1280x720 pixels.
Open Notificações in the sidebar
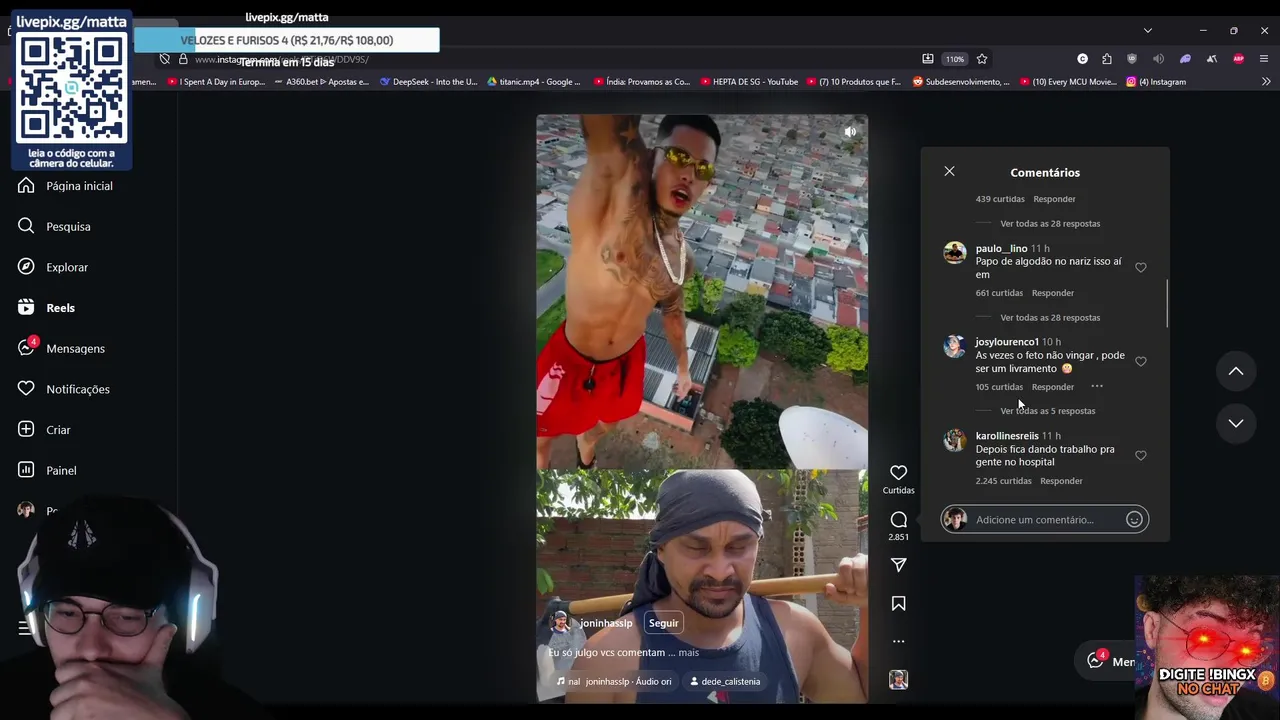(64, 389)
